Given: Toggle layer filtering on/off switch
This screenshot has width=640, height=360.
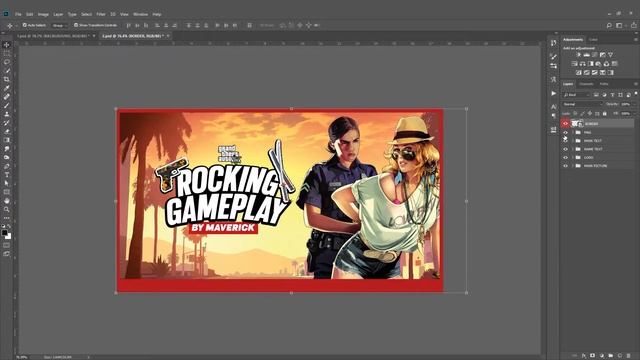Looking at the screenshot, I should 636,94.
